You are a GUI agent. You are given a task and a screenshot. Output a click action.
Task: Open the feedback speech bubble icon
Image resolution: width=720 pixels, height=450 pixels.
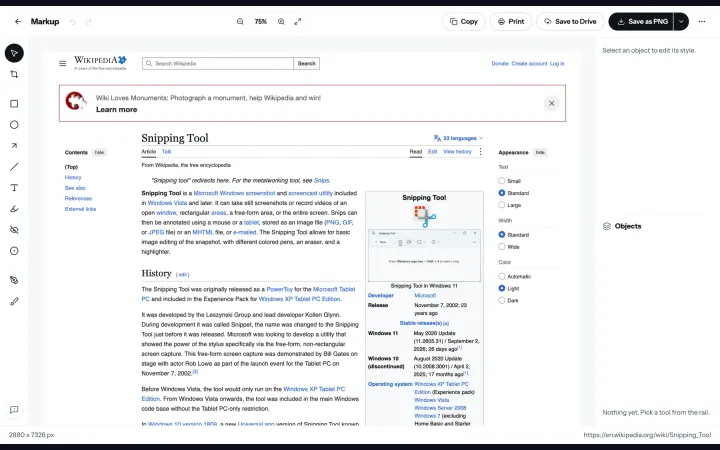pos(14,410)
